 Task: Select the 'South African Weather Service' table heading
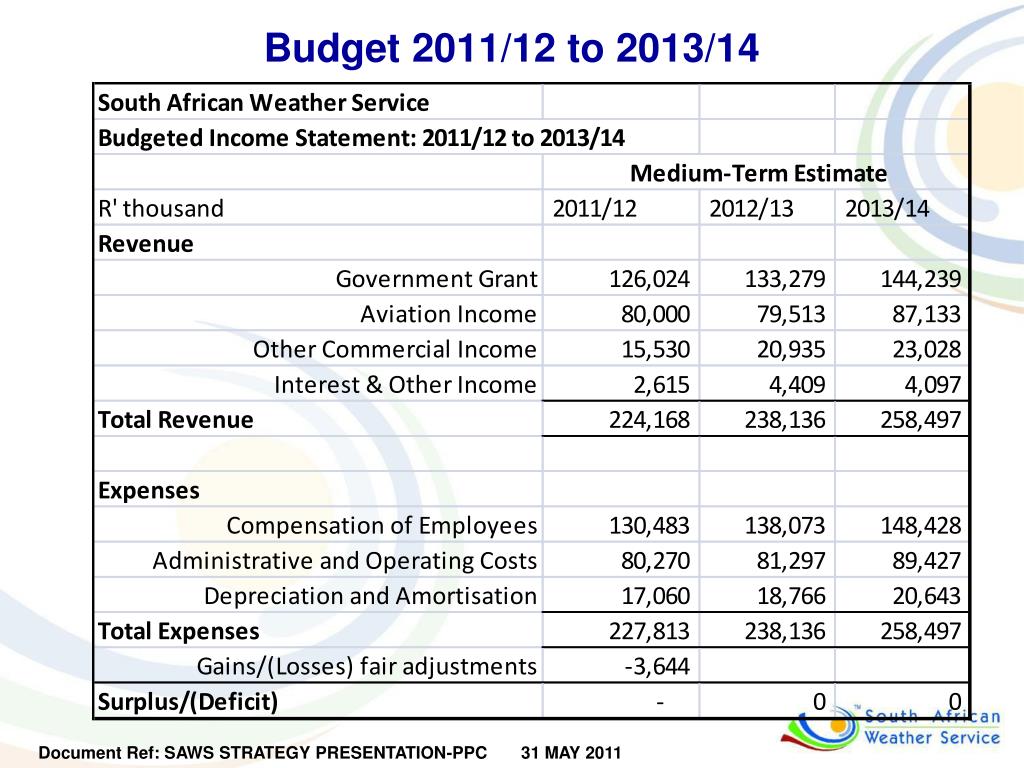click(x=263, y=103)
